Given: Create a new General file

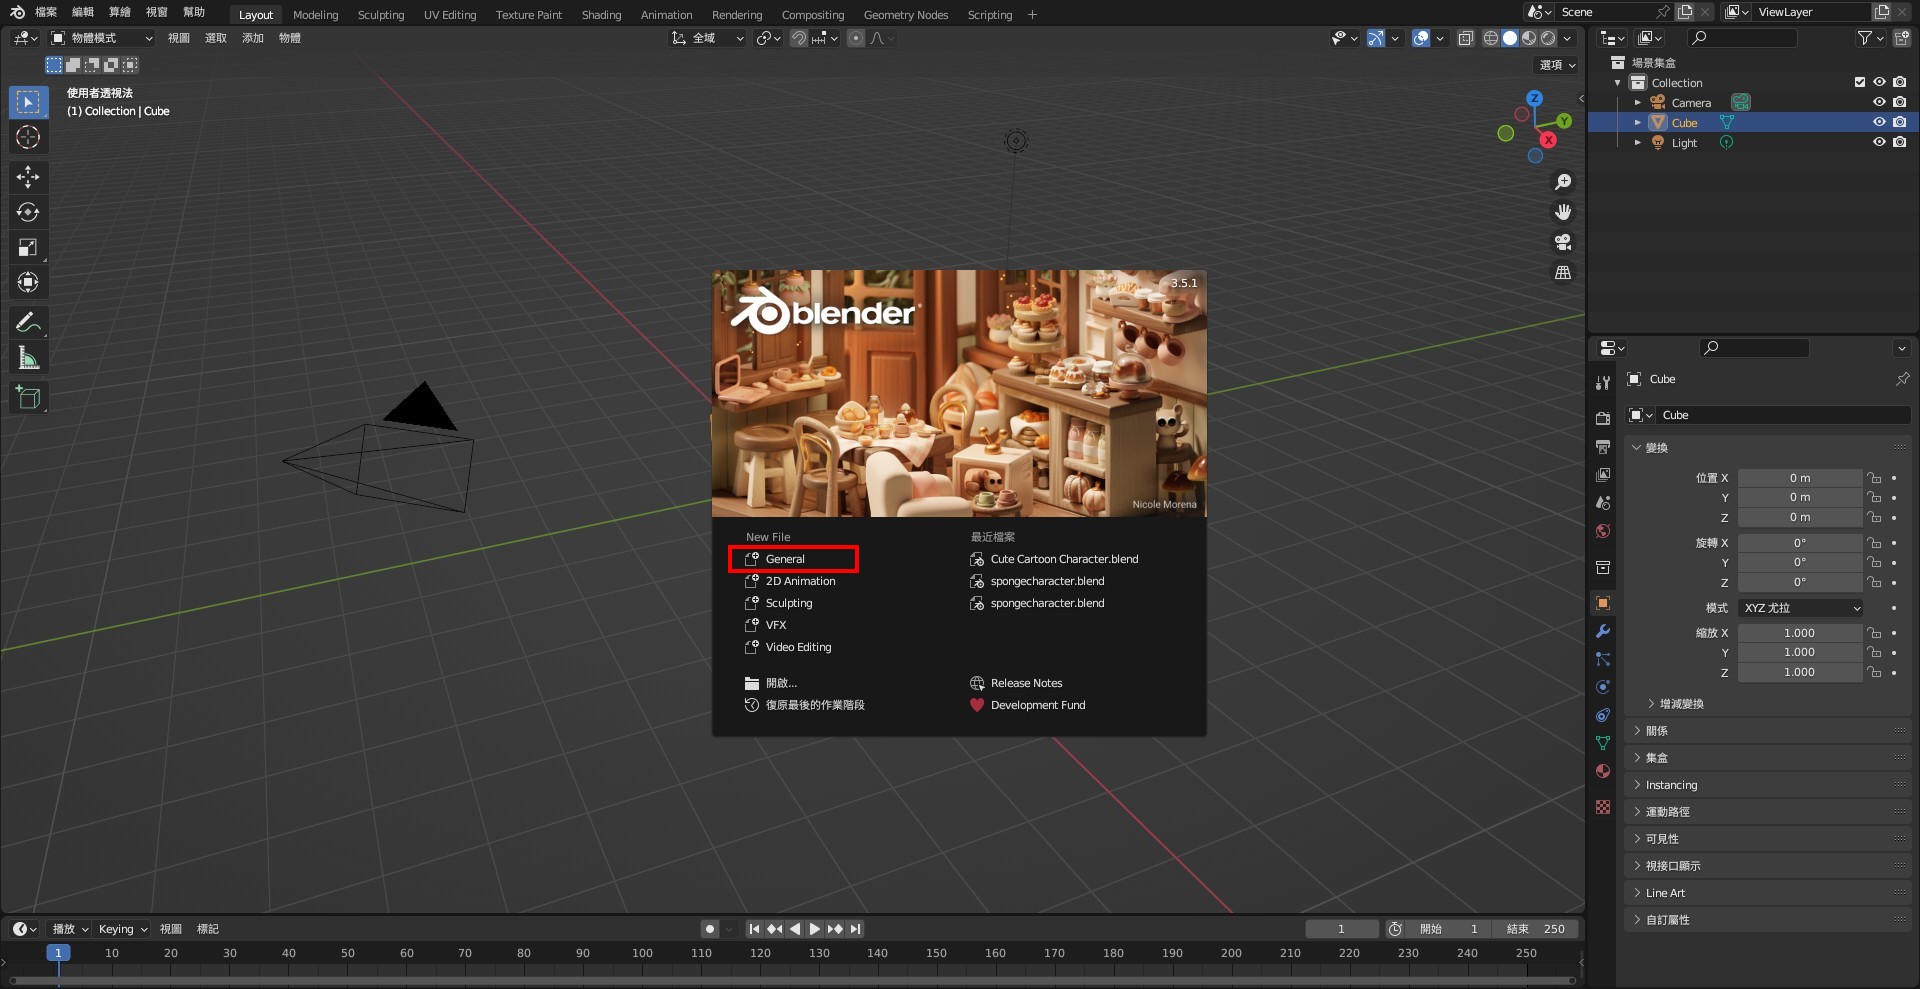Looking at the screenshot, I should pyautogui.click(x=785, y=559).
